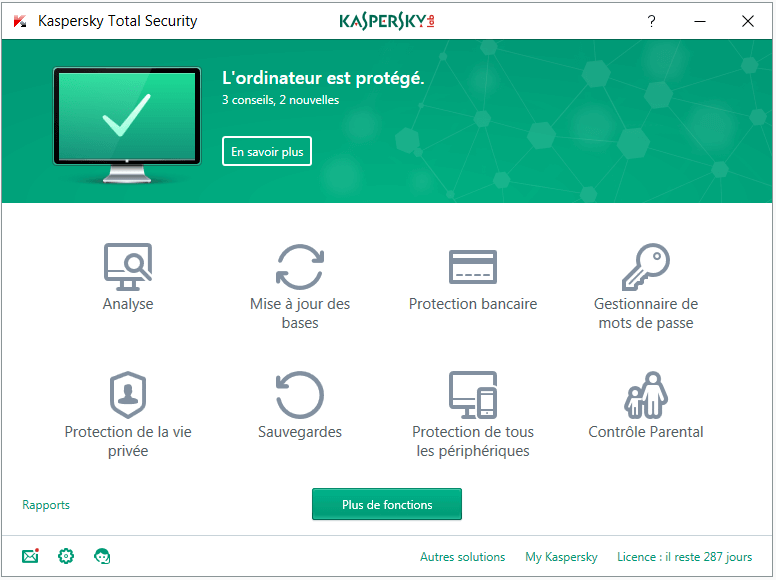Launch Mise à jour des bases update icon

pyautogui.click(x=300, y=267)
